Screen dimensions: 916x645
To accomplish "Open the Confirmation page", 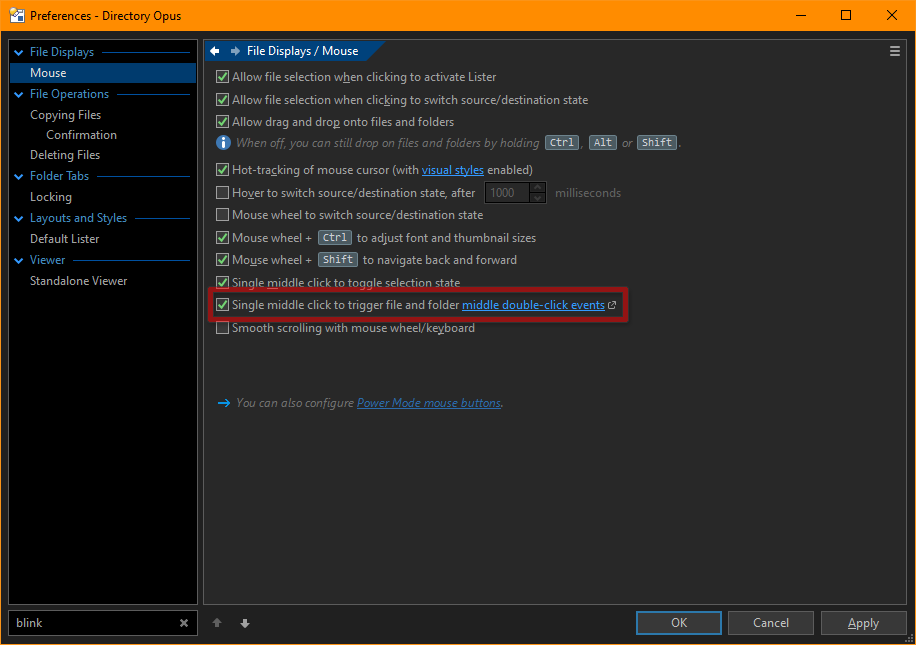I will pyautogui.click(x=82, y=135).
